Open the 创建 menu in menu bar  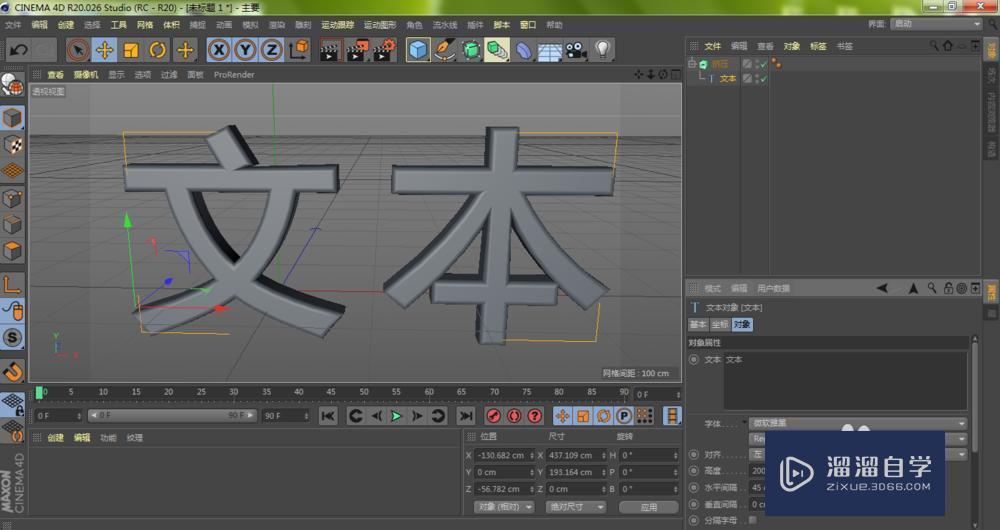[66, 25]
